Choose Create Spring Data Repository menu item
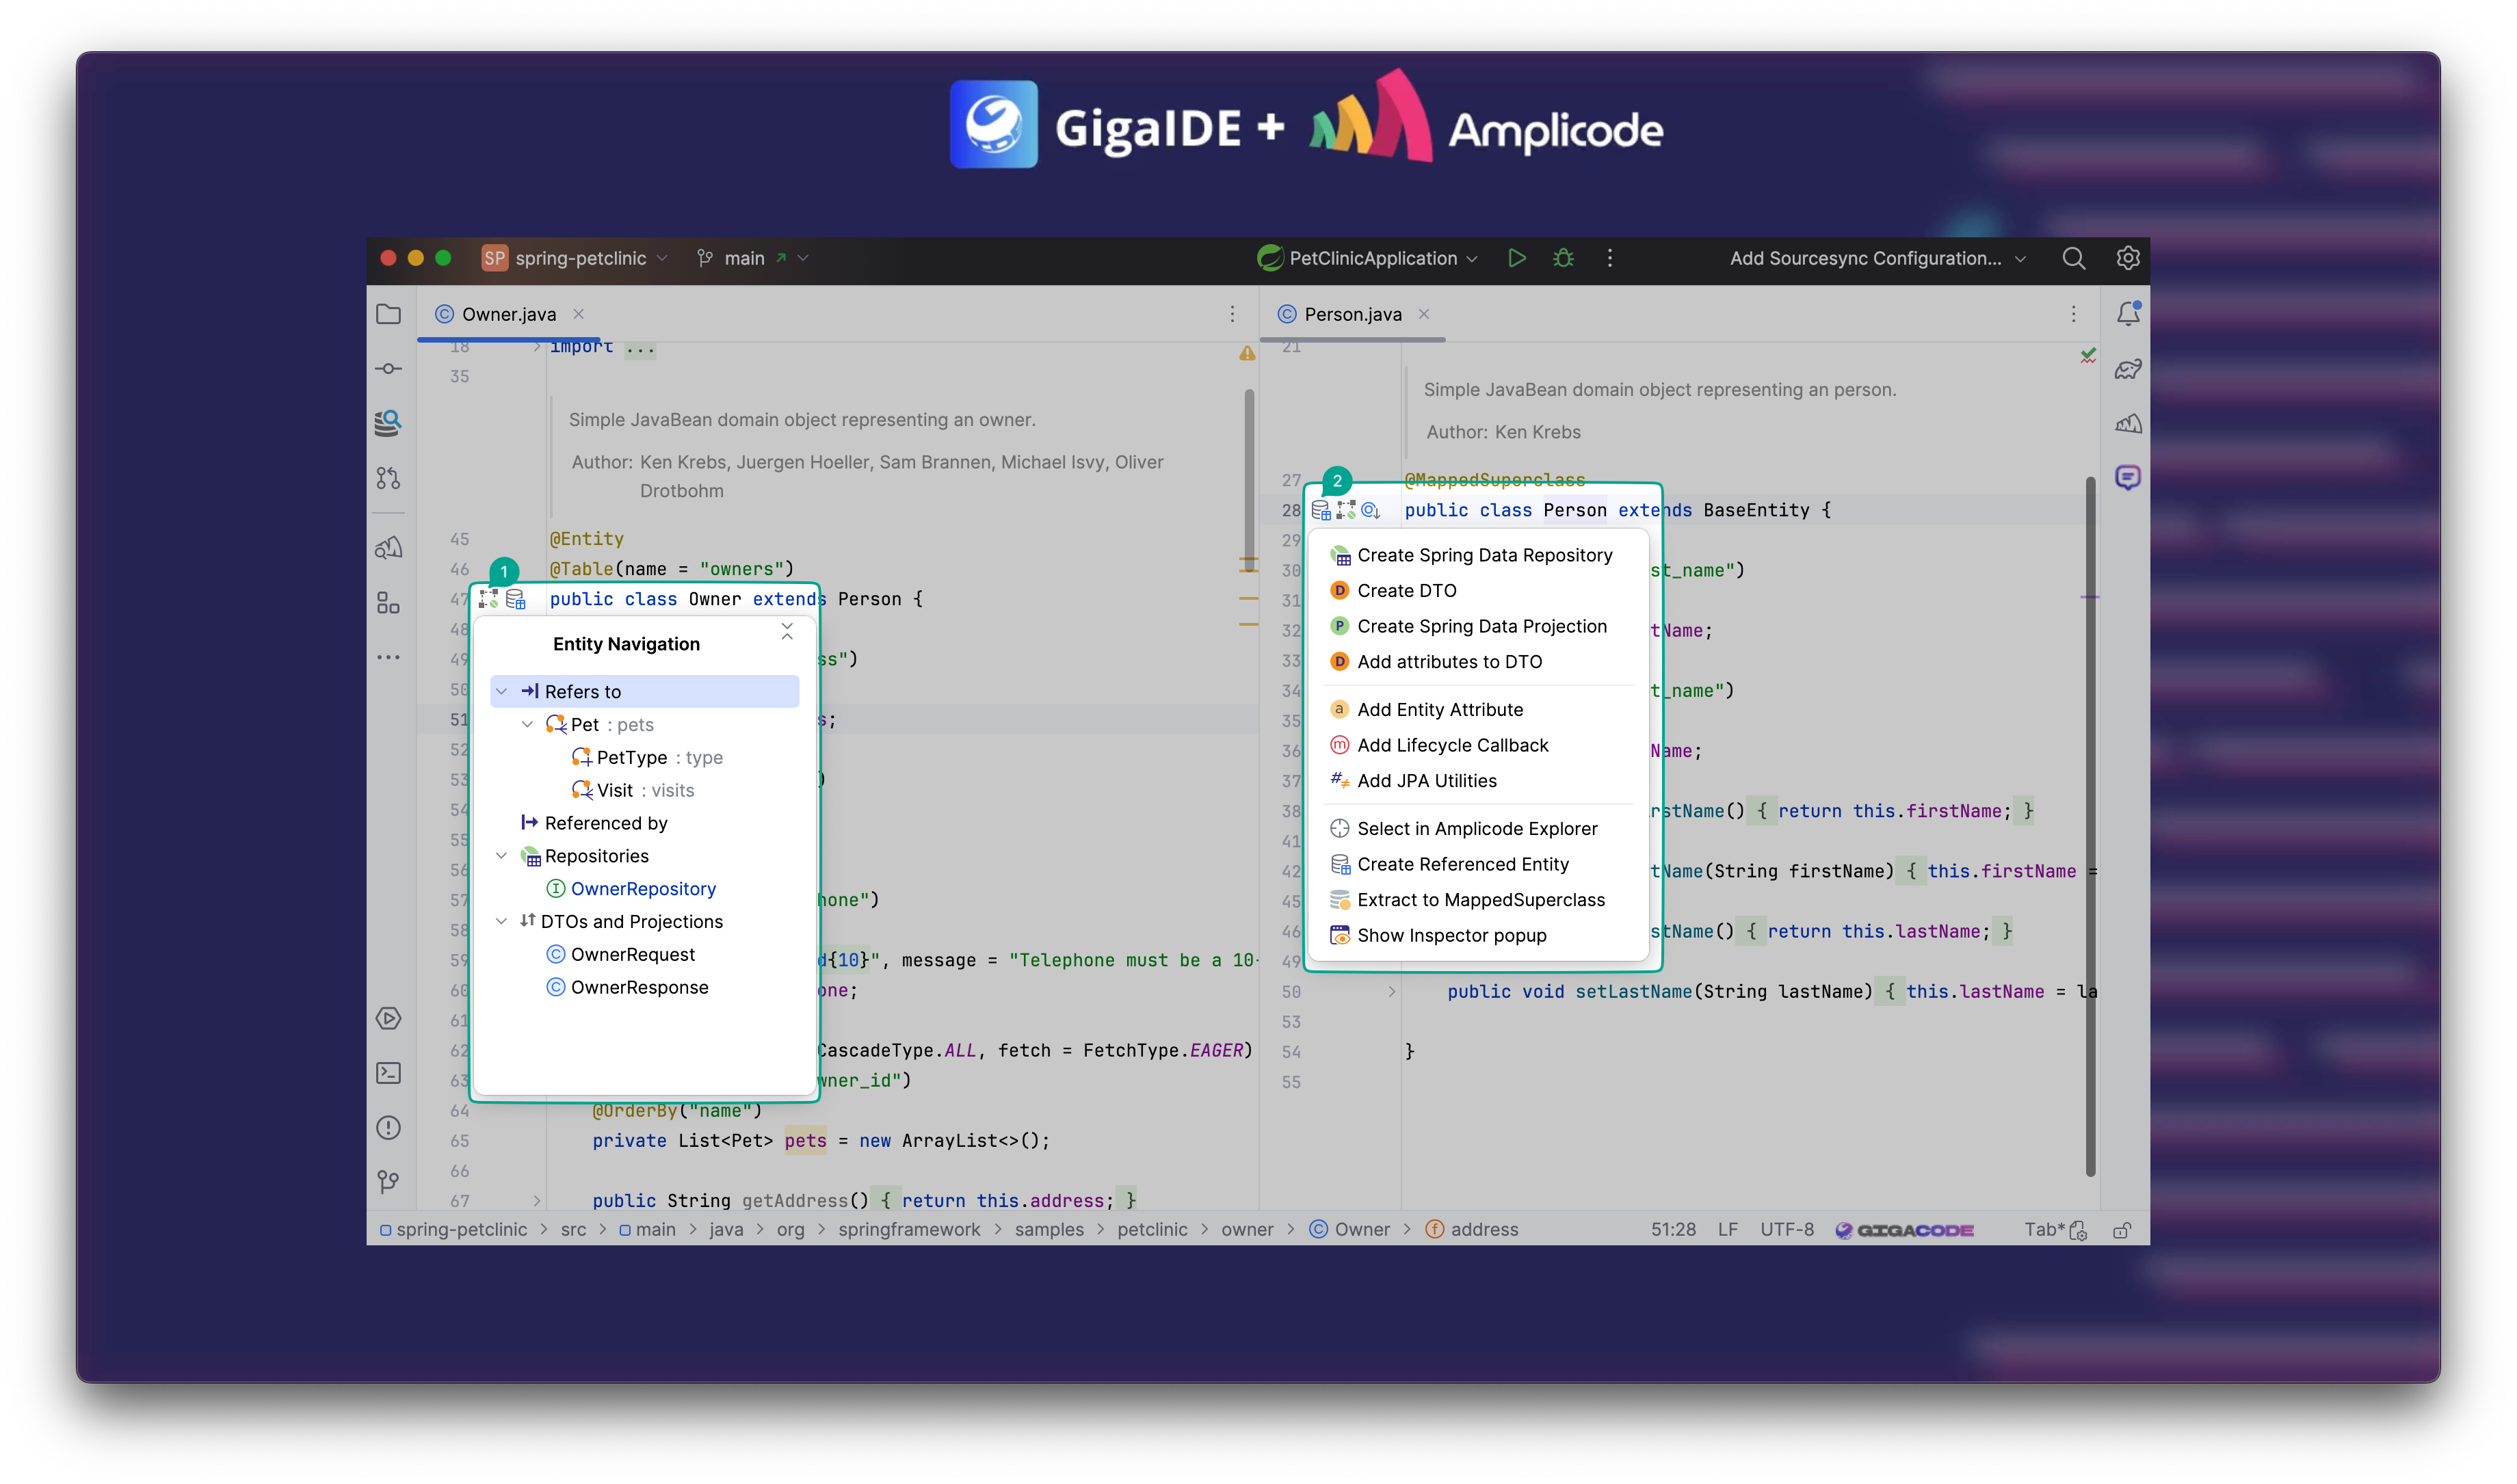Viewport: 2517px width, 1484px height. [x=1484, y=555]
